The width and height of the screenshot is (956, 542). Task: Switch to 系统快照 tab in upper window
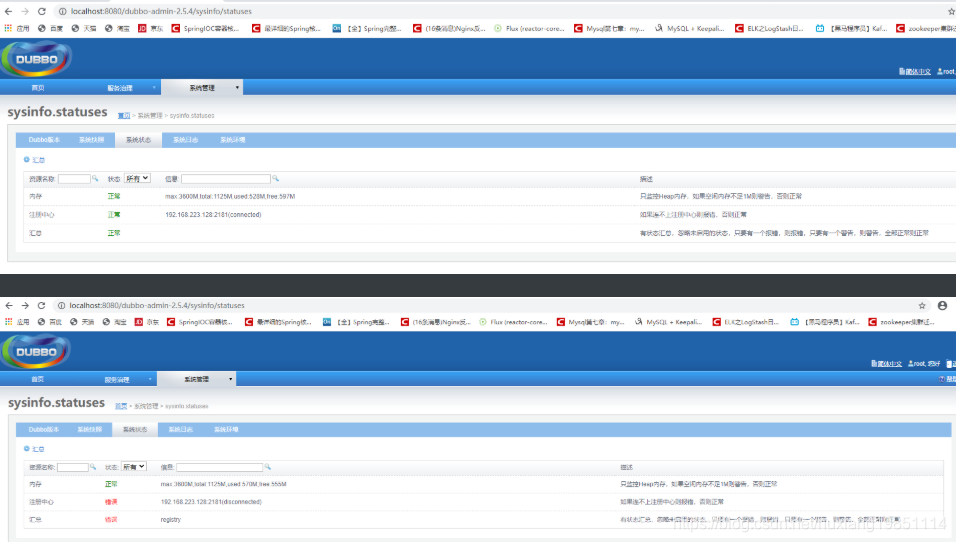tap(91, 140)
